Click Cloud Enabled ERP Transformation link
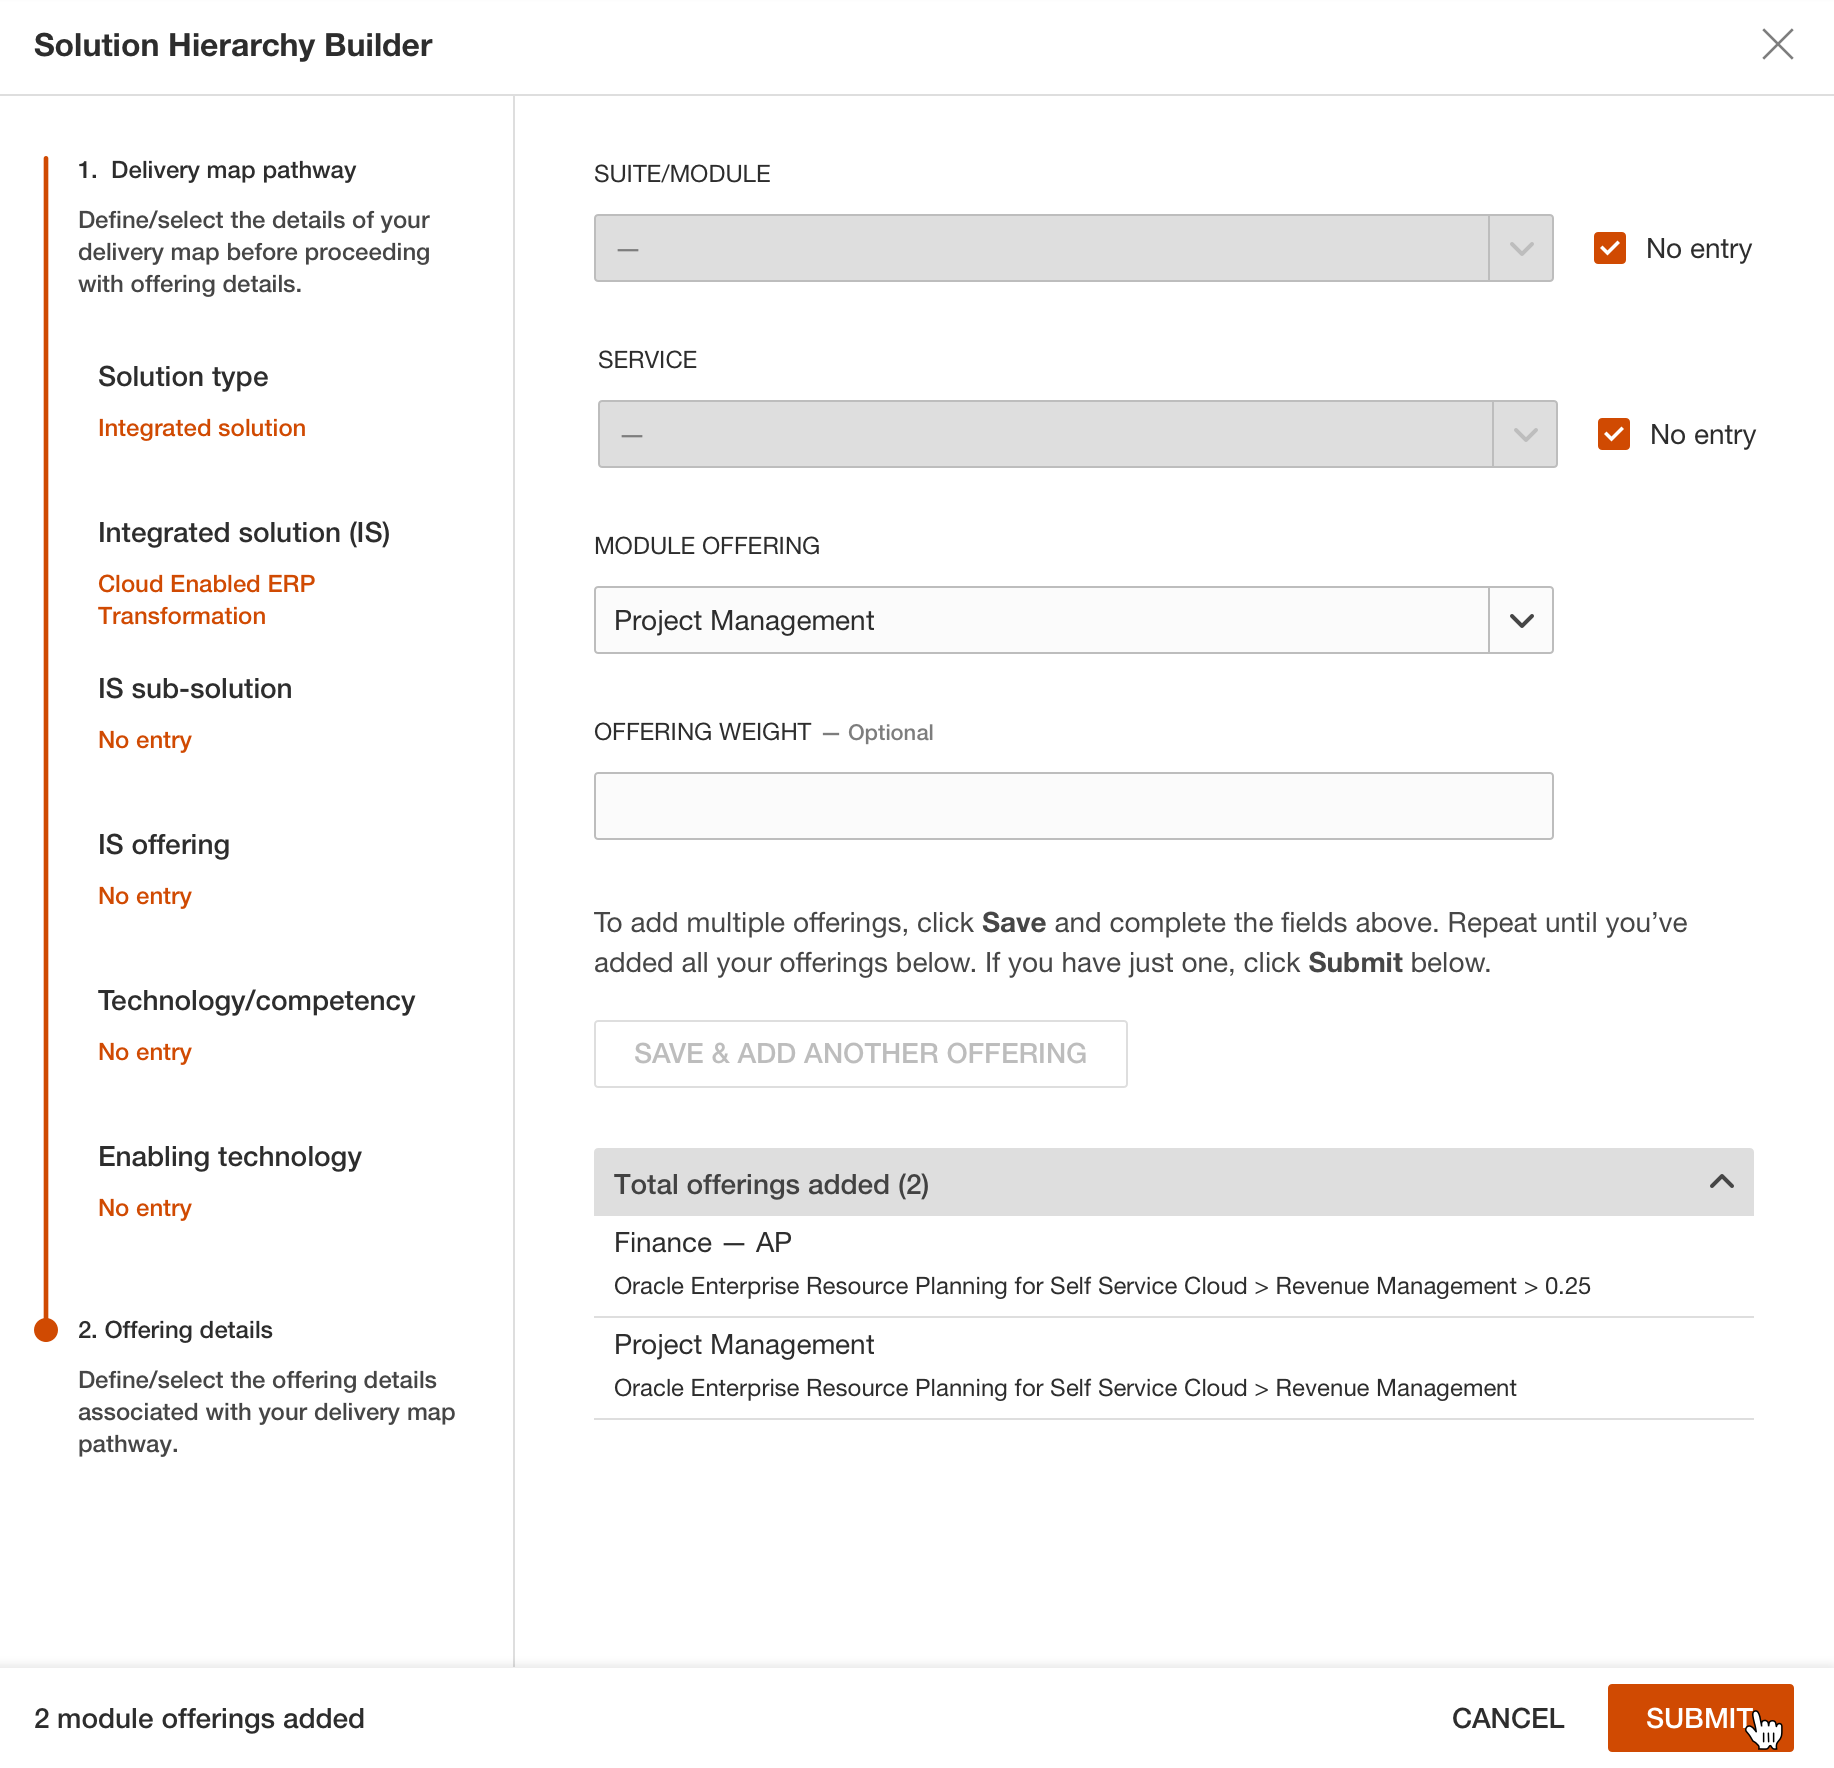This screenshot has width=1834, height=1768. pyautogui.click(x=206, y=600)
